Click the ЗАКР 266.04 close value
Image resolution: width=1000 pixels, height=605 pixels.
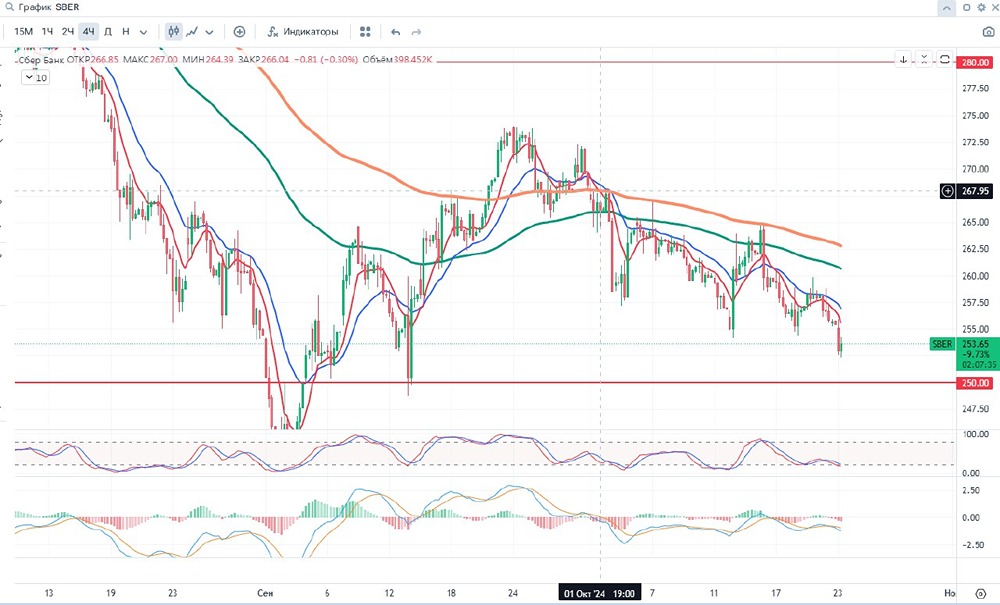[x=263, y=60]
